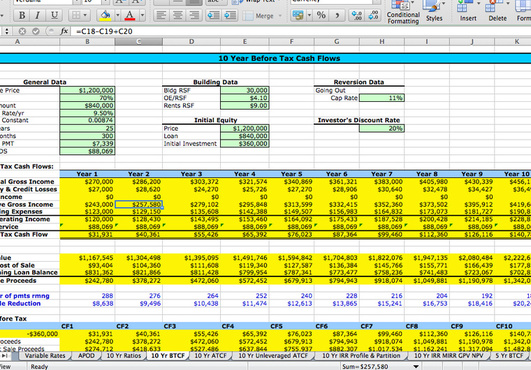Open fill color dropdown arrow
Image resolution: width=531 pixels, height=370 pixels.
coord(118,15)
